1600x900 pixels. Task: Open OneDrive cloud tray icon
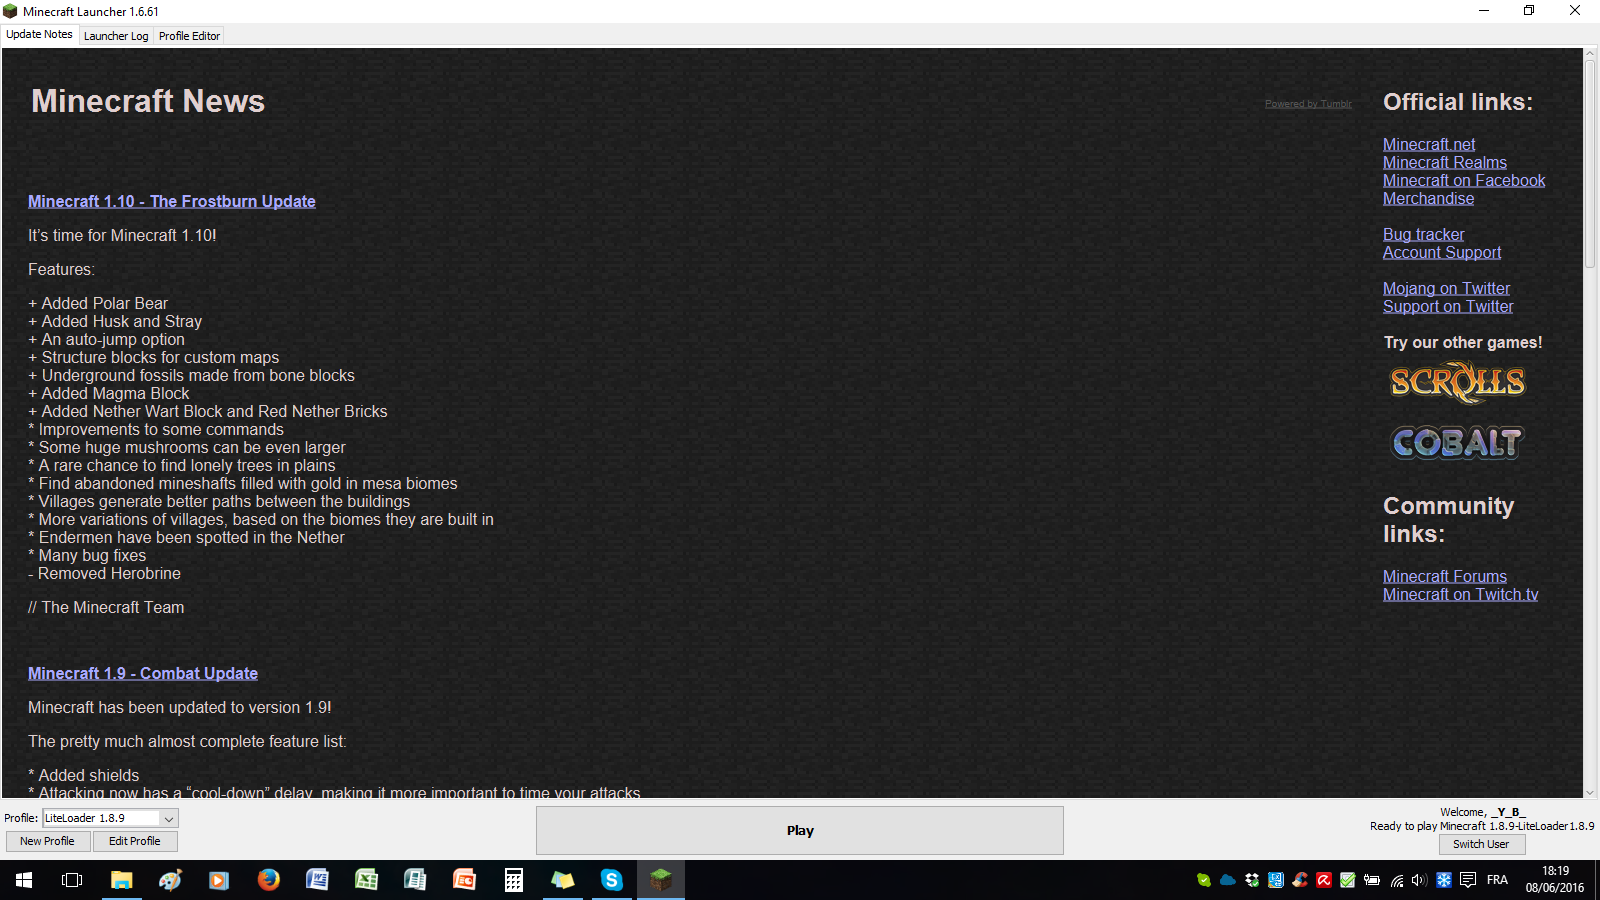pyautogui.click(x=1227, y=880)
